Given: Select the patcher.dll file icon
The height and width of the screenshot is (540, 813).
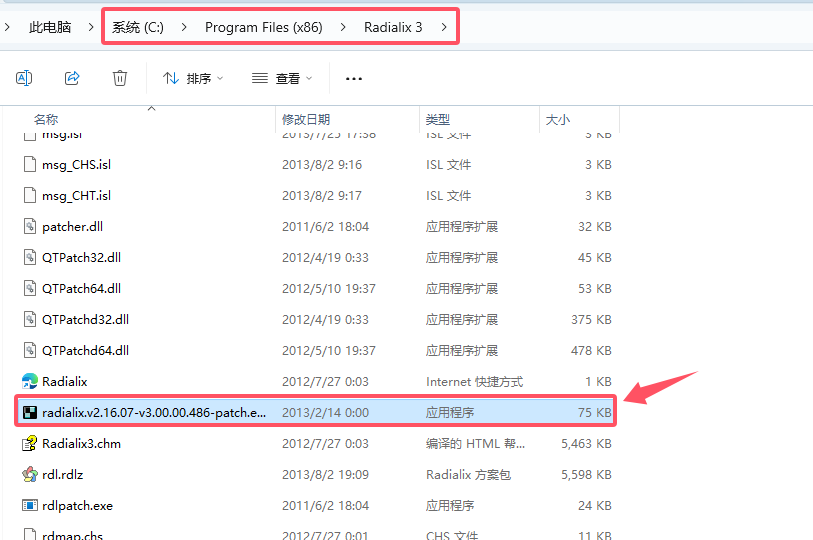Looking at the screenshot, I should click(30, 227).
